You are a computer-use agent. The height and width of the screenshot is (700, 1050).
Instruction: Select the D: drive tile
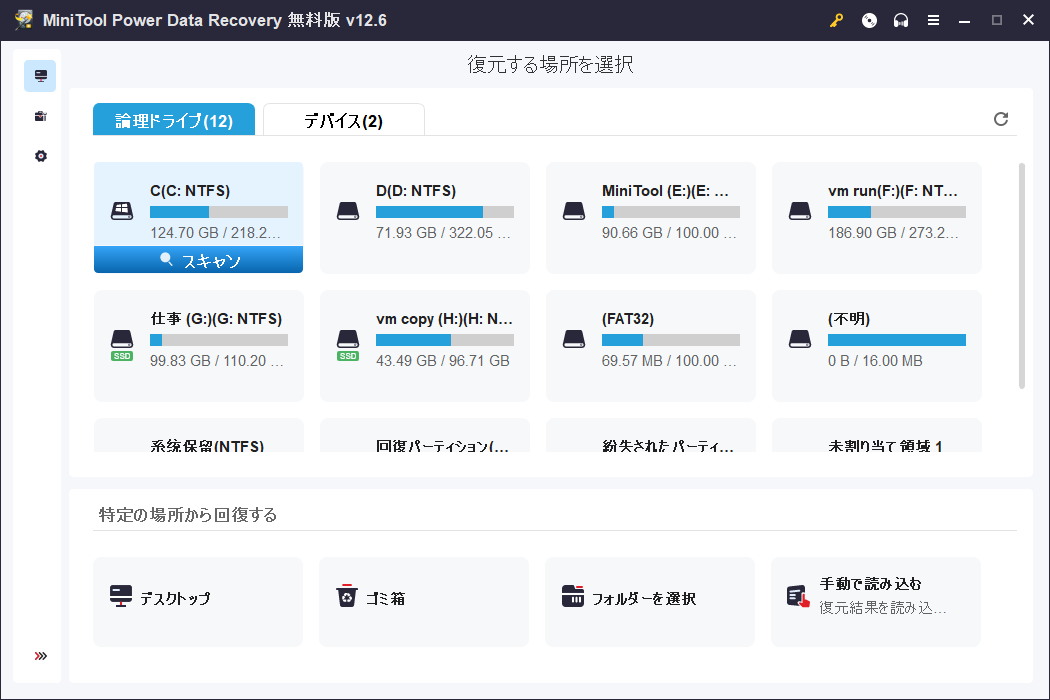(424, 217)
